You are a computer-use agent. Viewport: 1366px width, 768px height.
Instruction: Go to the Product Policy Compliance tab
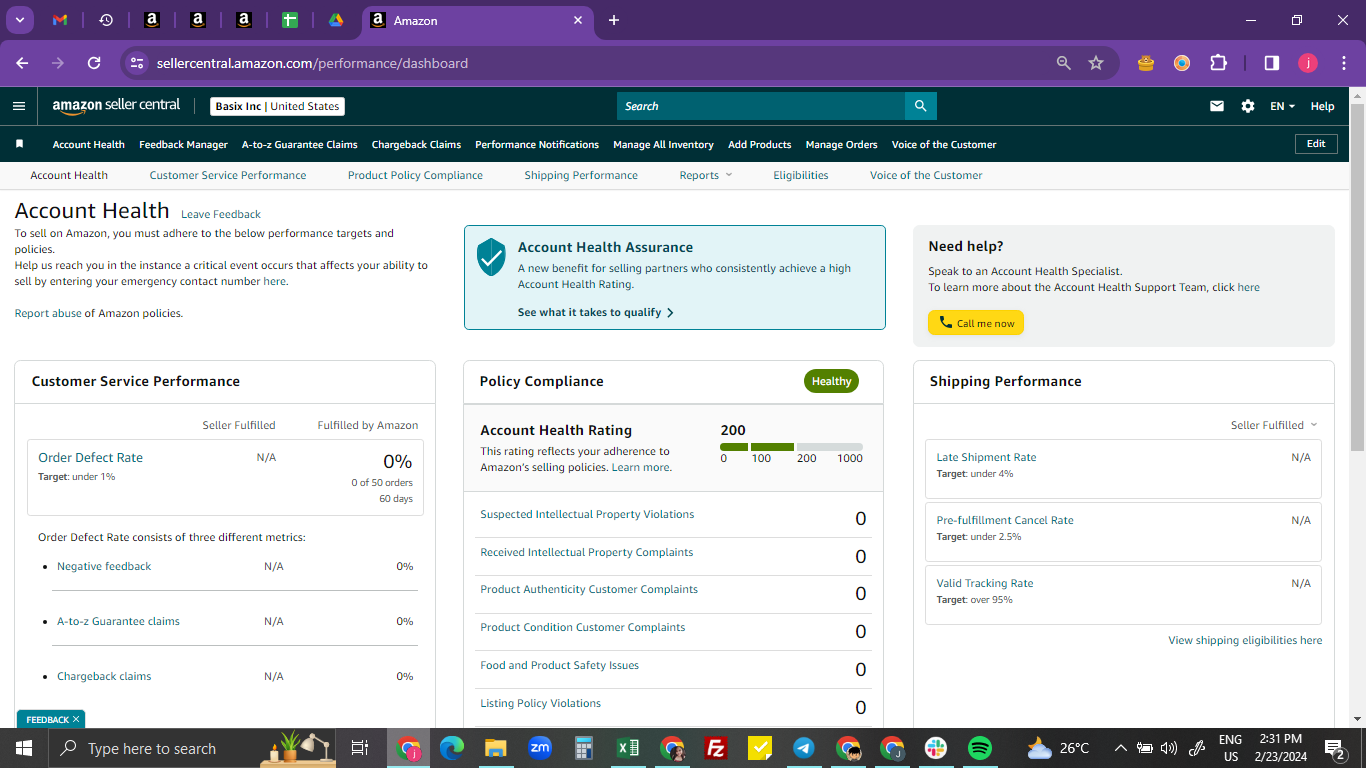point(415,175)
